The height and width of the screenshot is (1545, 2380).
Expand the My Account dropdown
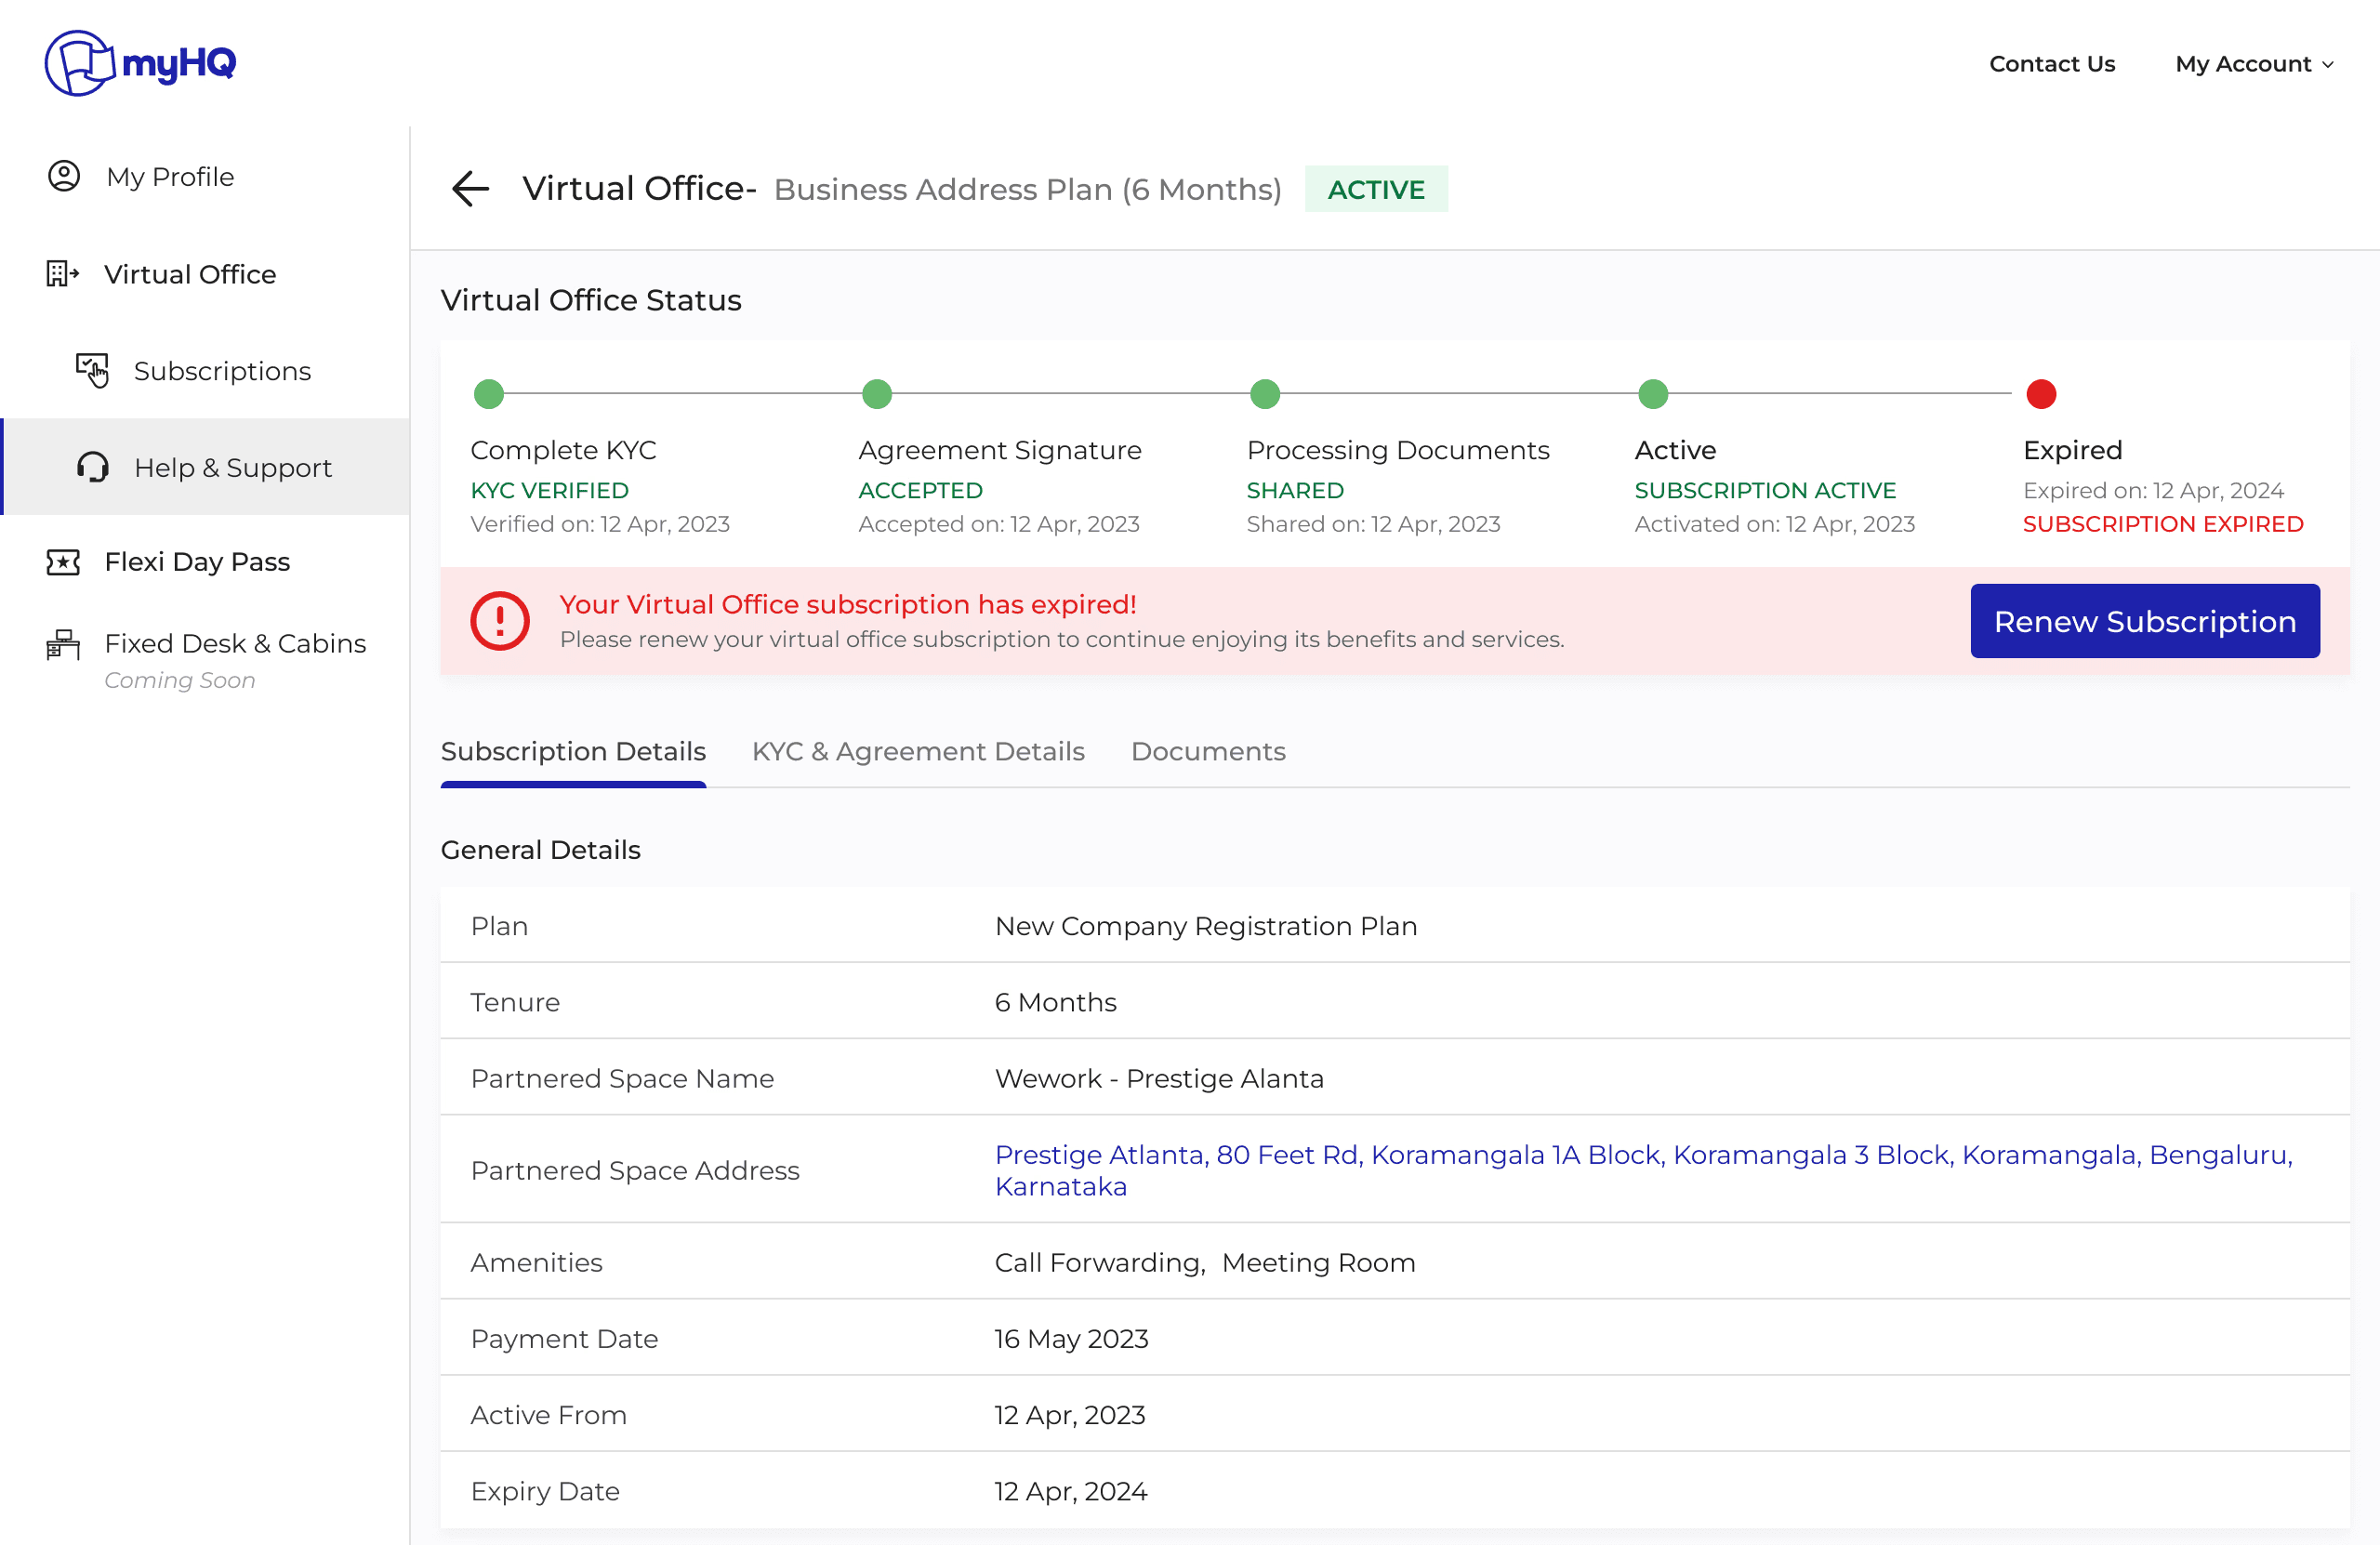[2253, 64]
